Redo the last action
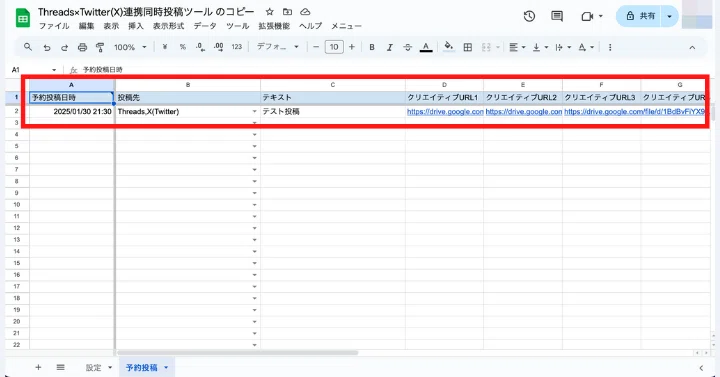Viewport: 720px width, 377px height. 65,47
